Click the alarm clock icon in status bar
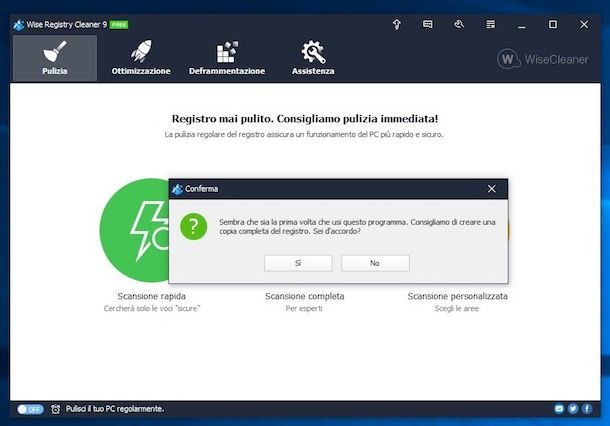The height and width of the screenshot is (426, 610). tap(56, 409)
